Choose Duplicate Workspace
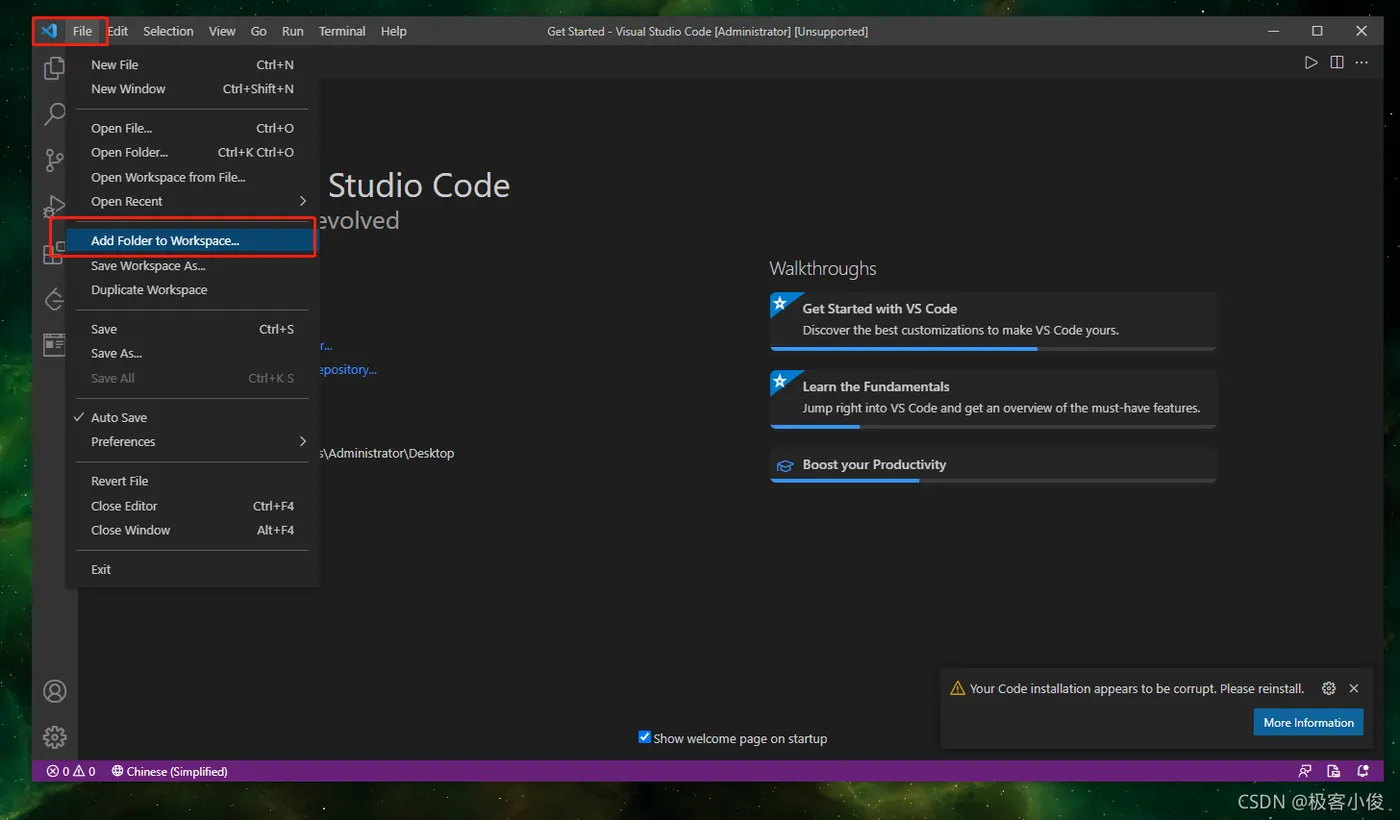Screen dimensions: 1400x820 coord(193,290)
